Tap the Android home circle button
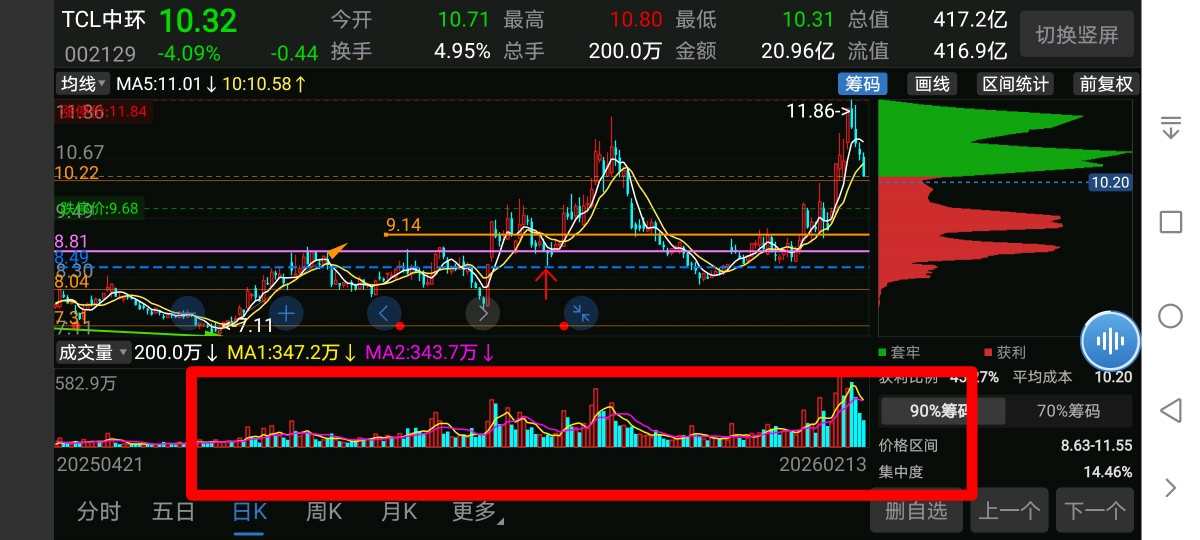The width and height of the screenshot is (1200, 540). 1170,317
